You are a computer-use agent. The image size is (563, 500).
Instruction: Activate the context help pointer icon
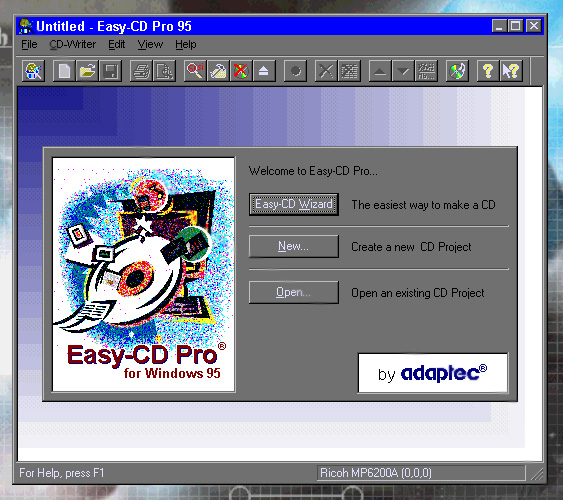[511, 71]
